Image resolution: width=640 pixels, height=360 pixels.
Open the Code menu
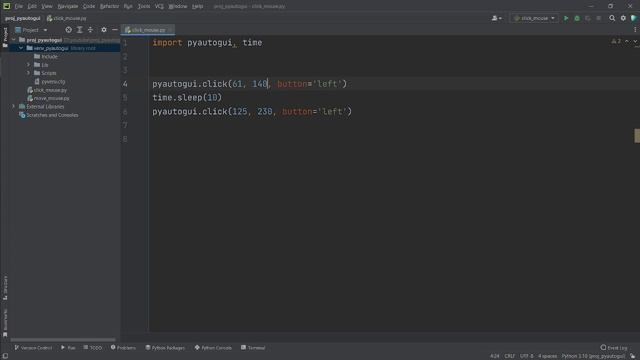tap(89, 6)
